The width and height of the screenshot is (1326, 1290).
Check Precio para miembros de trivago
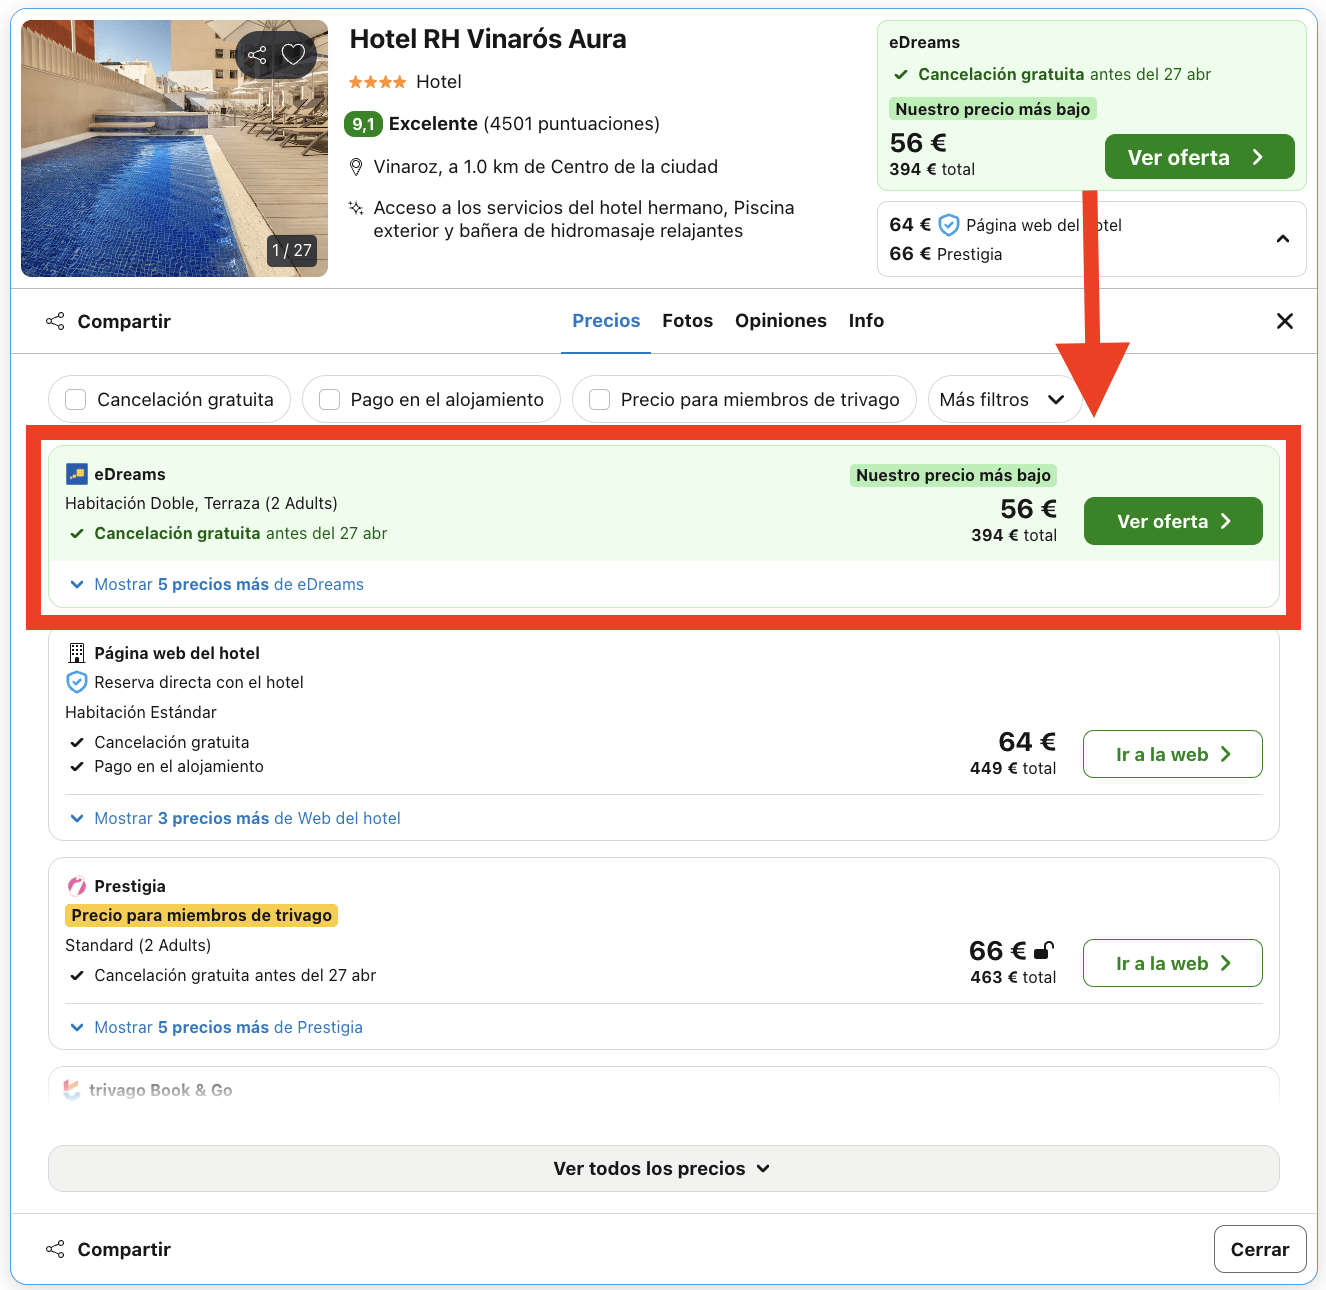point(600,400)
